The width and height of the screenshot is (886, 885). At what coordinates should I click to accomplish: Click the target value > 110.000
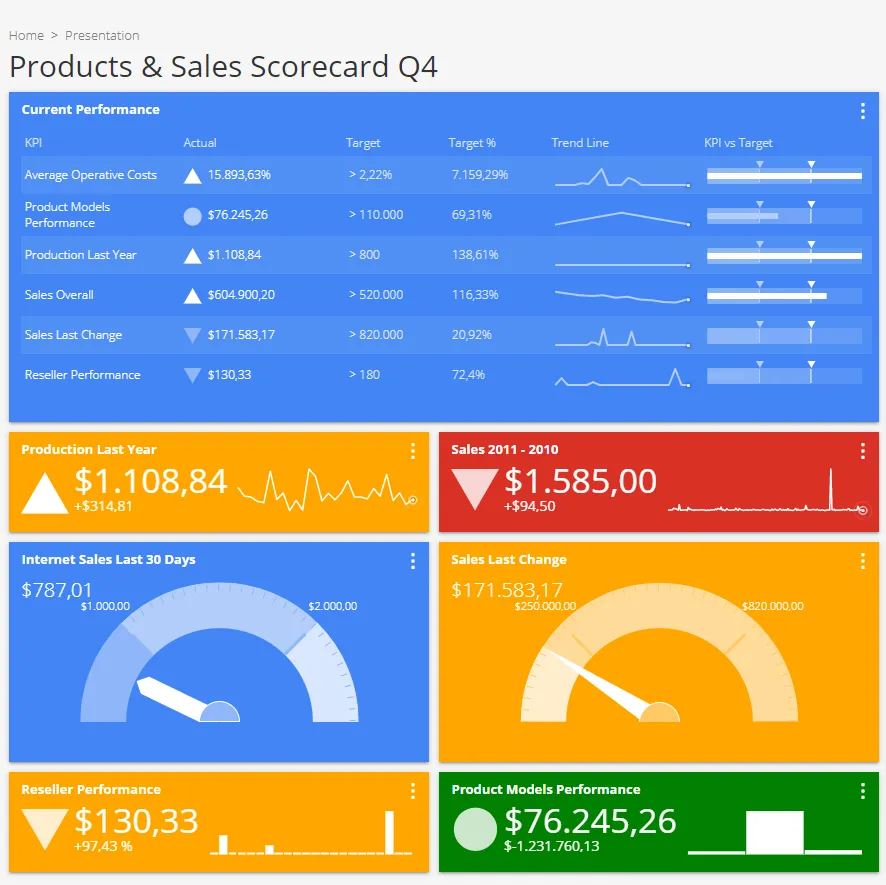(x=376, y=215)
